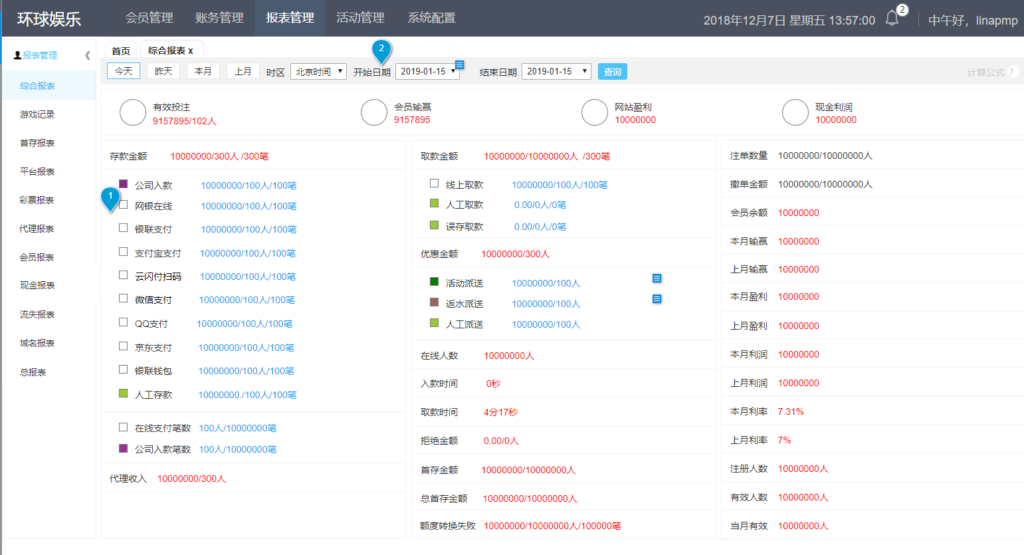Open the 账务管理 top menu

point(219,18)
